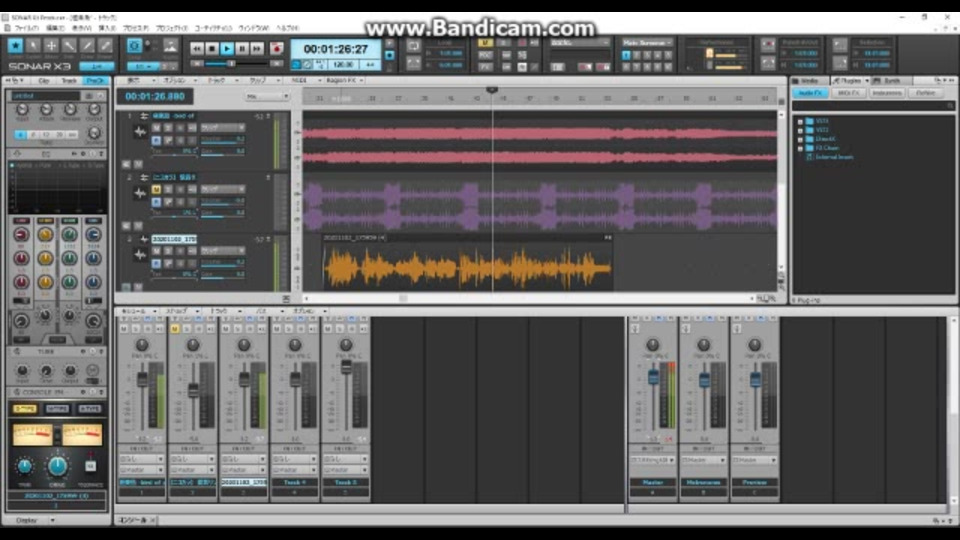Pause playback with the Pause button

click(x=242, y=48)
